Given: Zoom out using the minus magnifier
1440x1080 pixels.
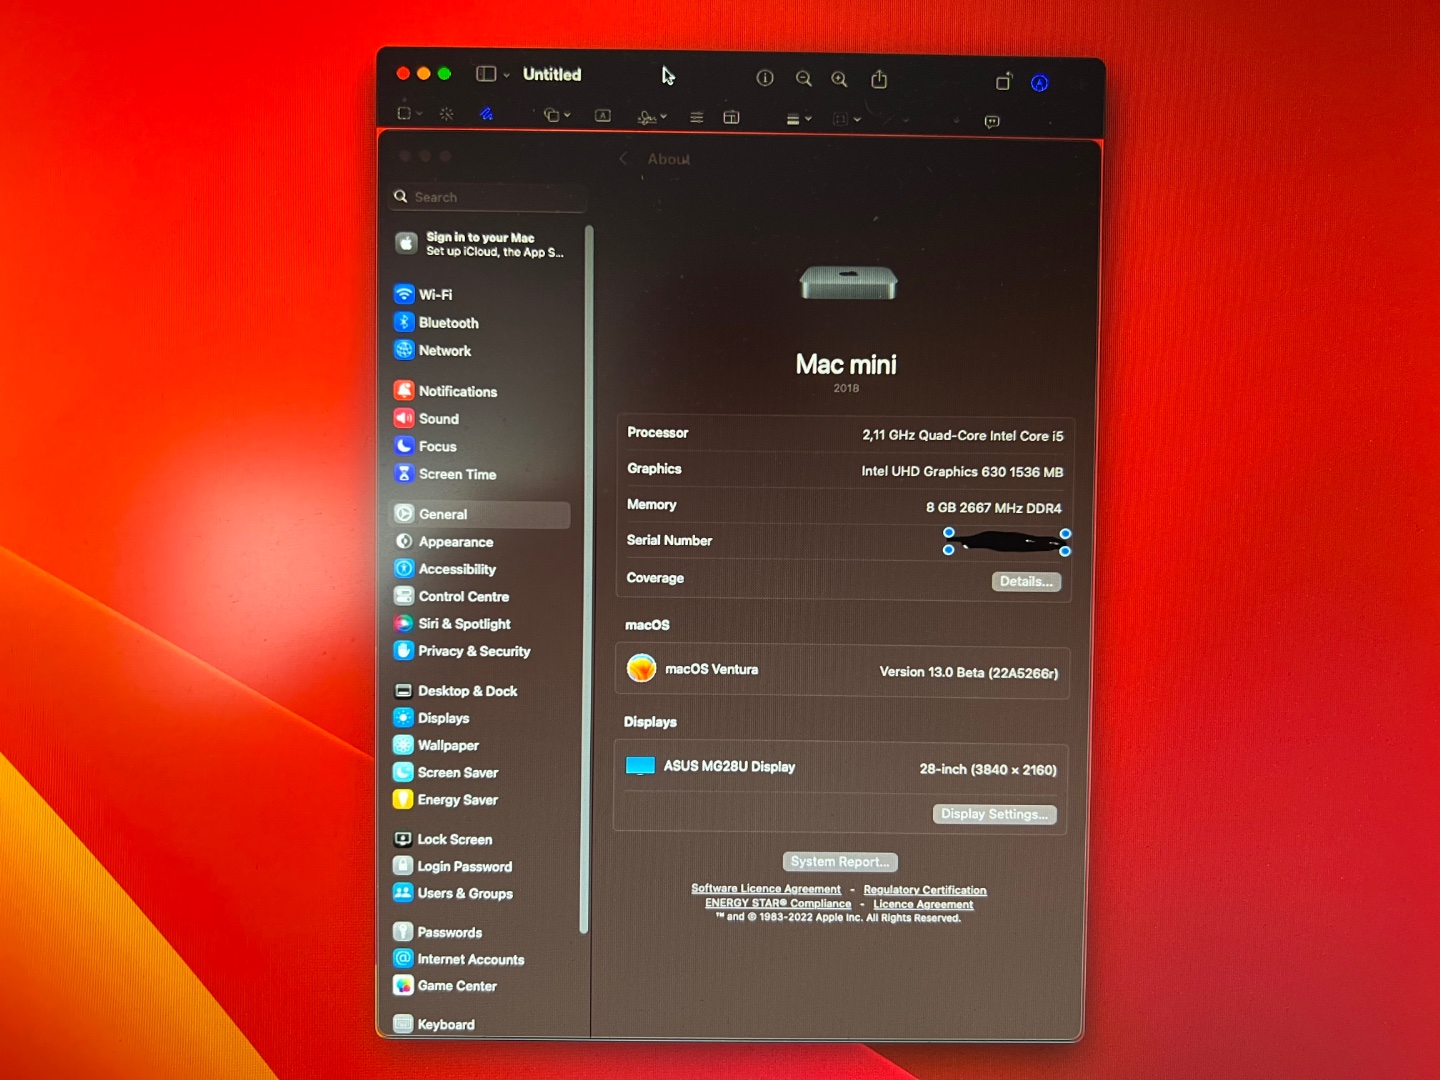Looking at the screenshot, I should pyautogui.click(x=803, y=79).
